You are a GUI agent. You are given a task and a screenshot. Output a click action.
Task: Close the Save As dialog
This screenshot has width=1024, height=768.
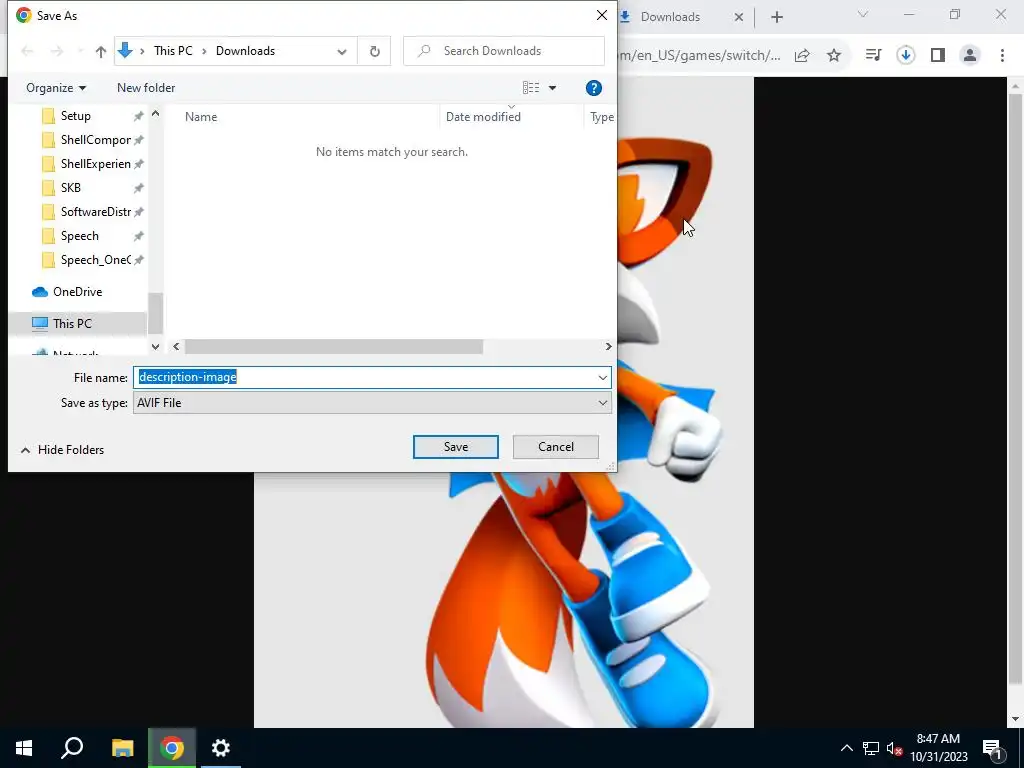[x=601, y=15]
